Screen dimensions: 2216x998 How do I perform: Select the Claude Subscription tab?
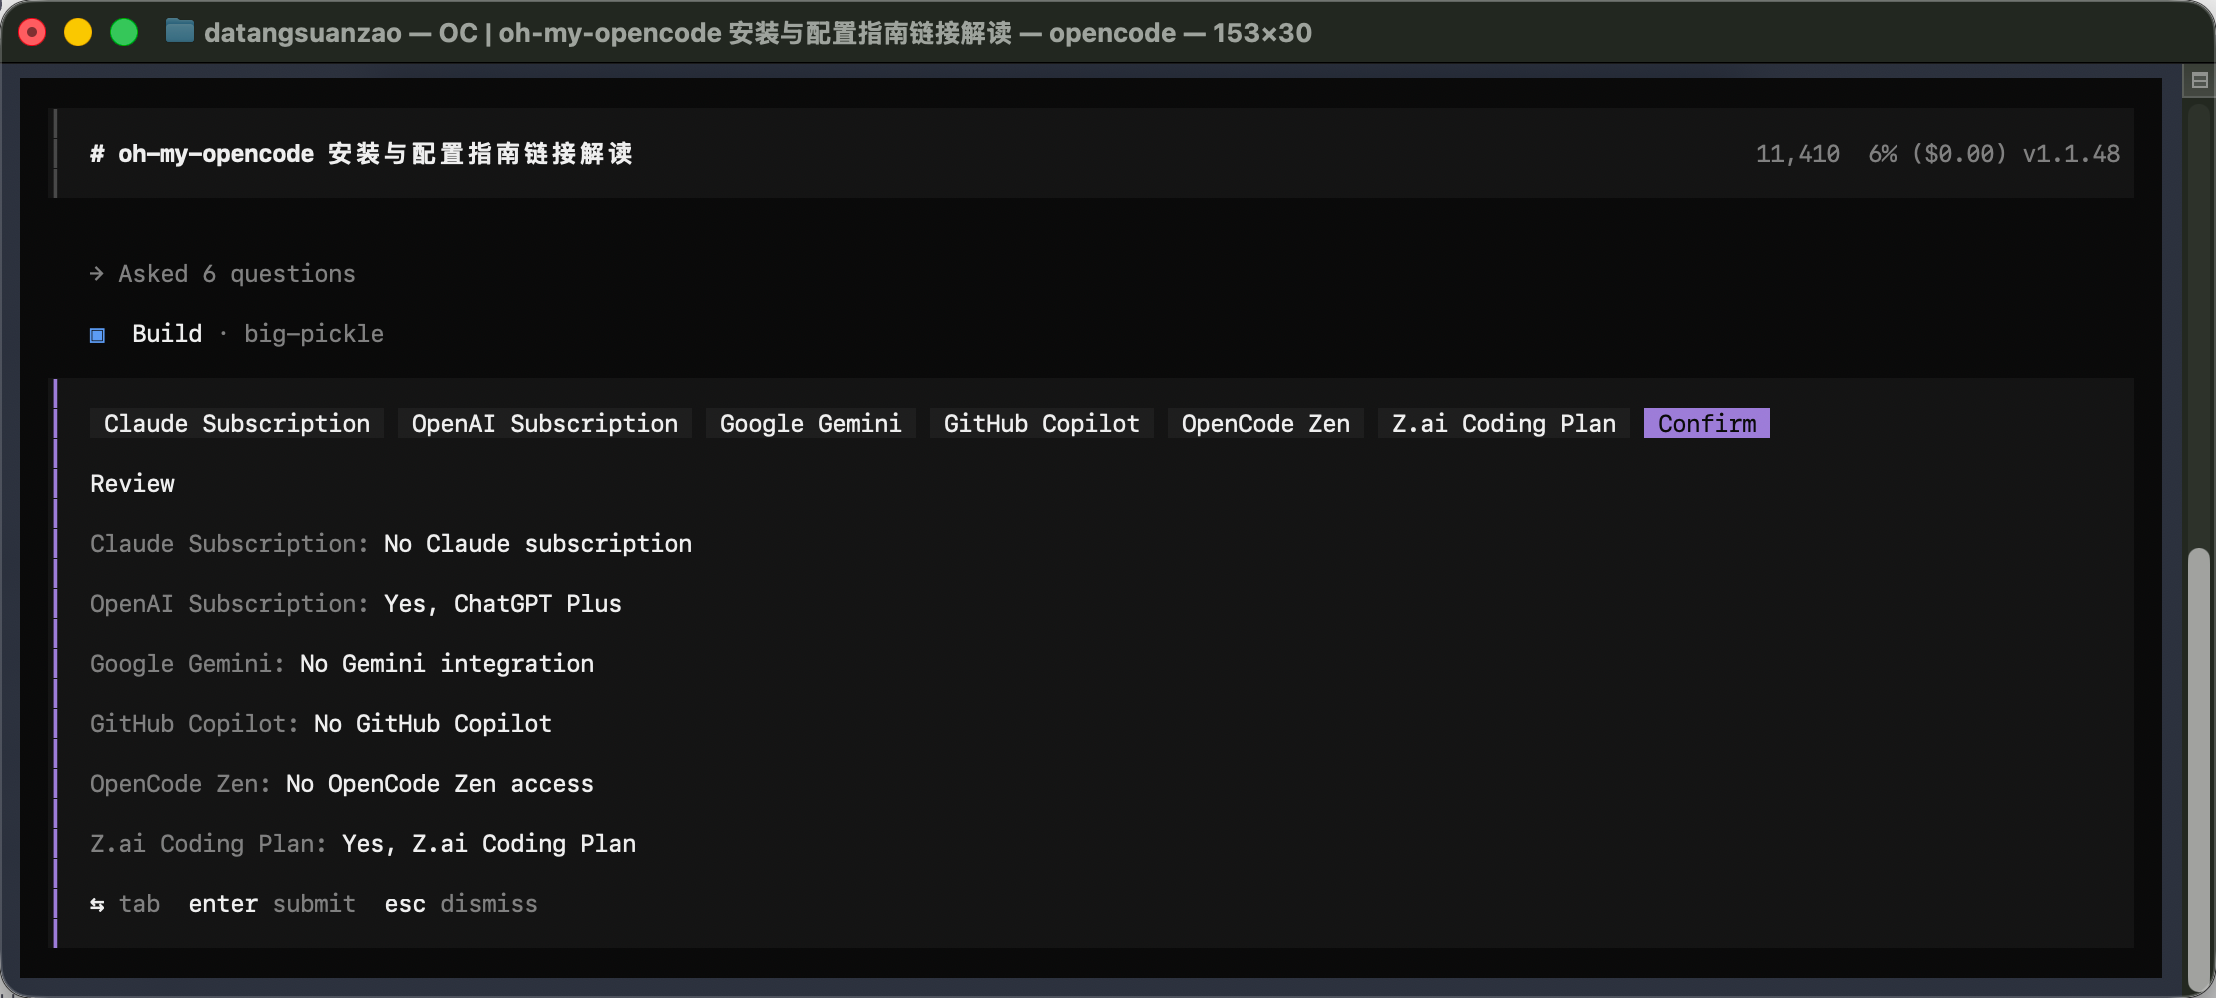237,423
